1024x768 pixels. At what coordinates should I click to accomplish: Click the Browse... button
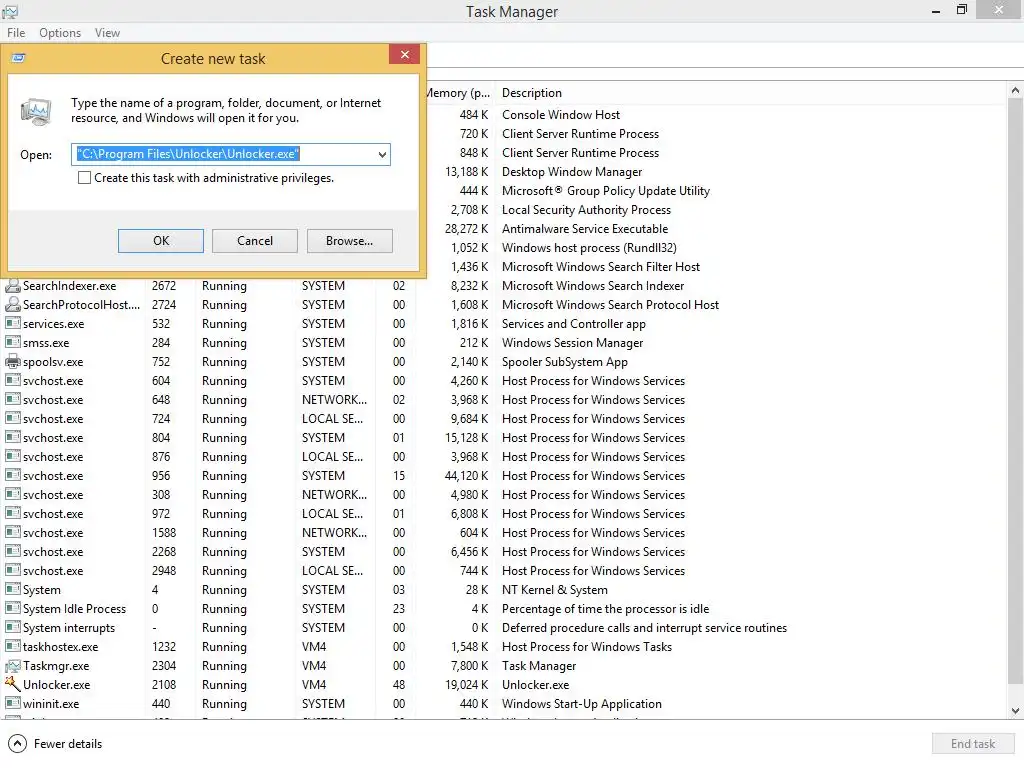click(349, 241)
